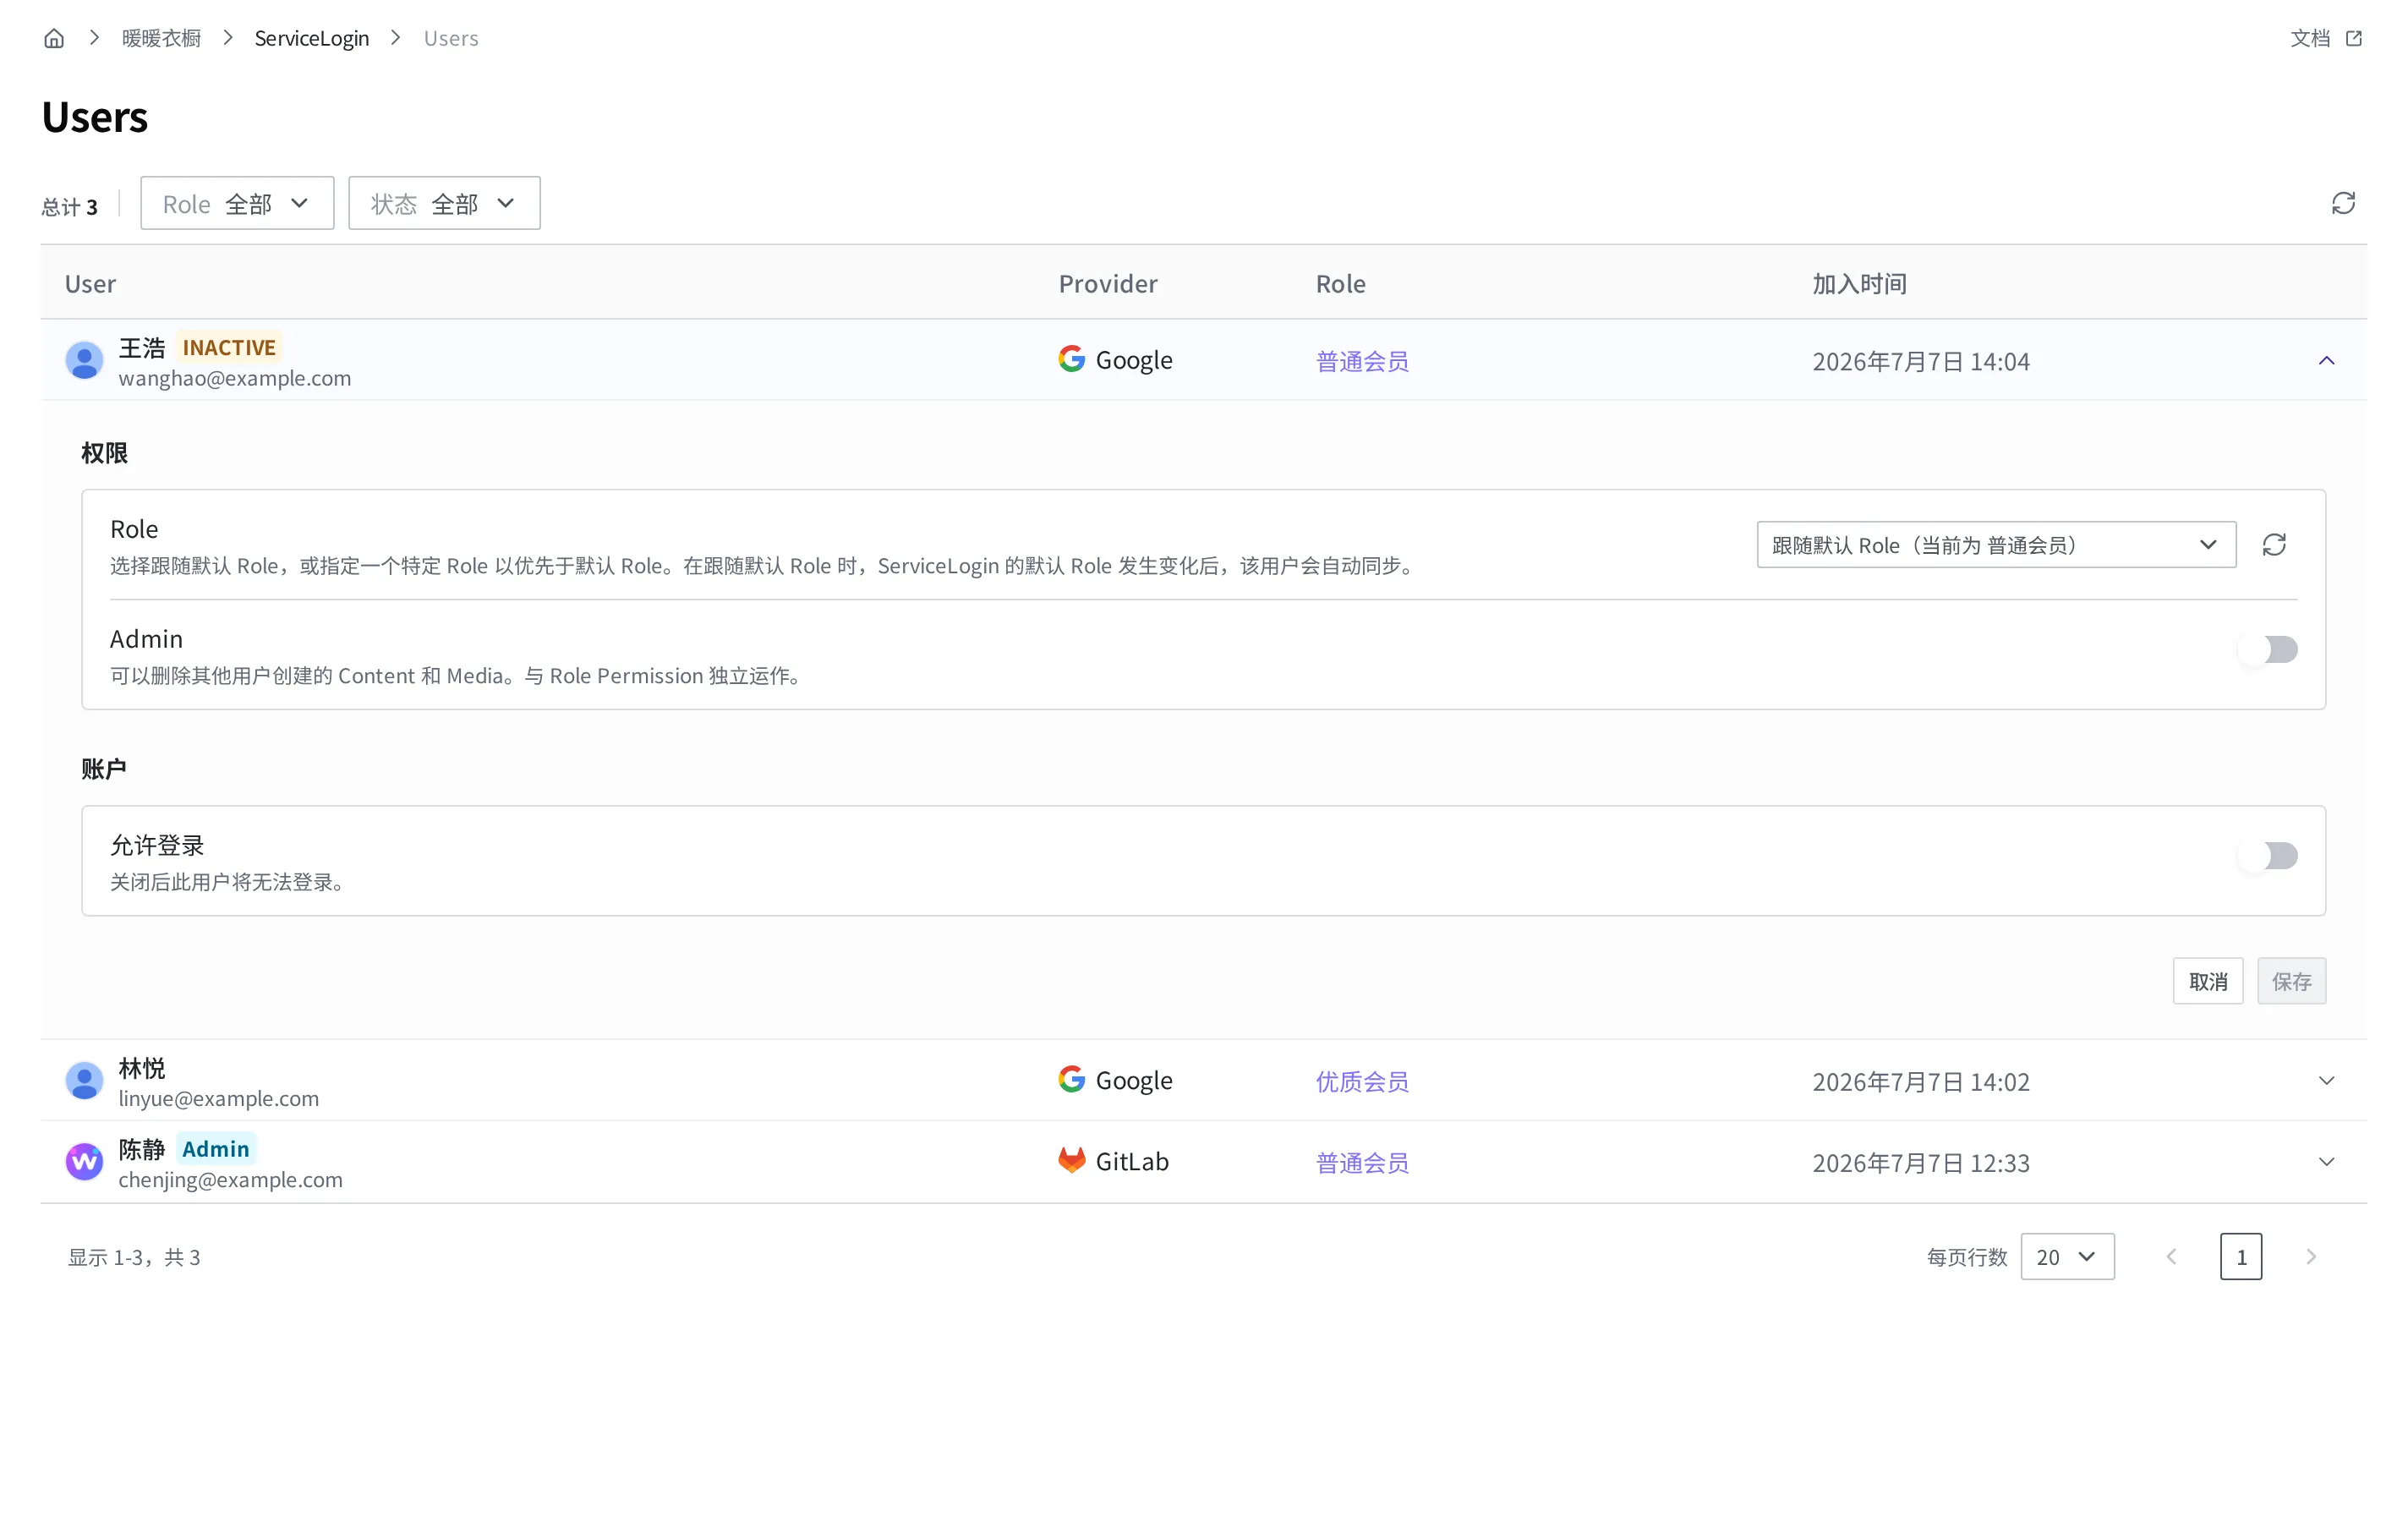Enable the Admin toggle
Viewport: 2408px width, 1522px height.
pyautogui.click(x=2268, y=650)
